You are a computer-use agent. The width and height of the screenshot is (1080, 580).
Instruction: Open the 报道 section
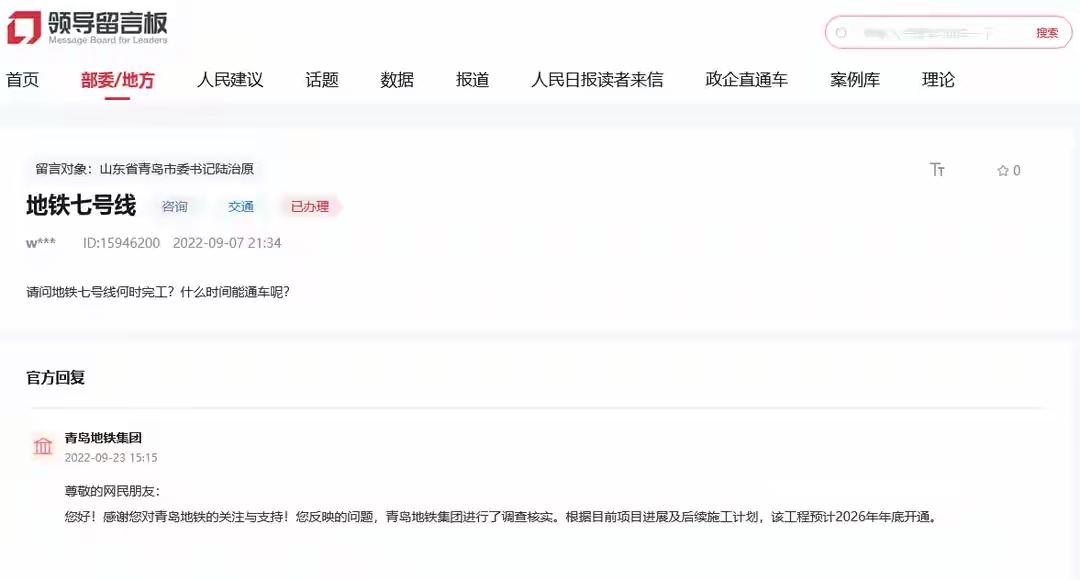471,79
